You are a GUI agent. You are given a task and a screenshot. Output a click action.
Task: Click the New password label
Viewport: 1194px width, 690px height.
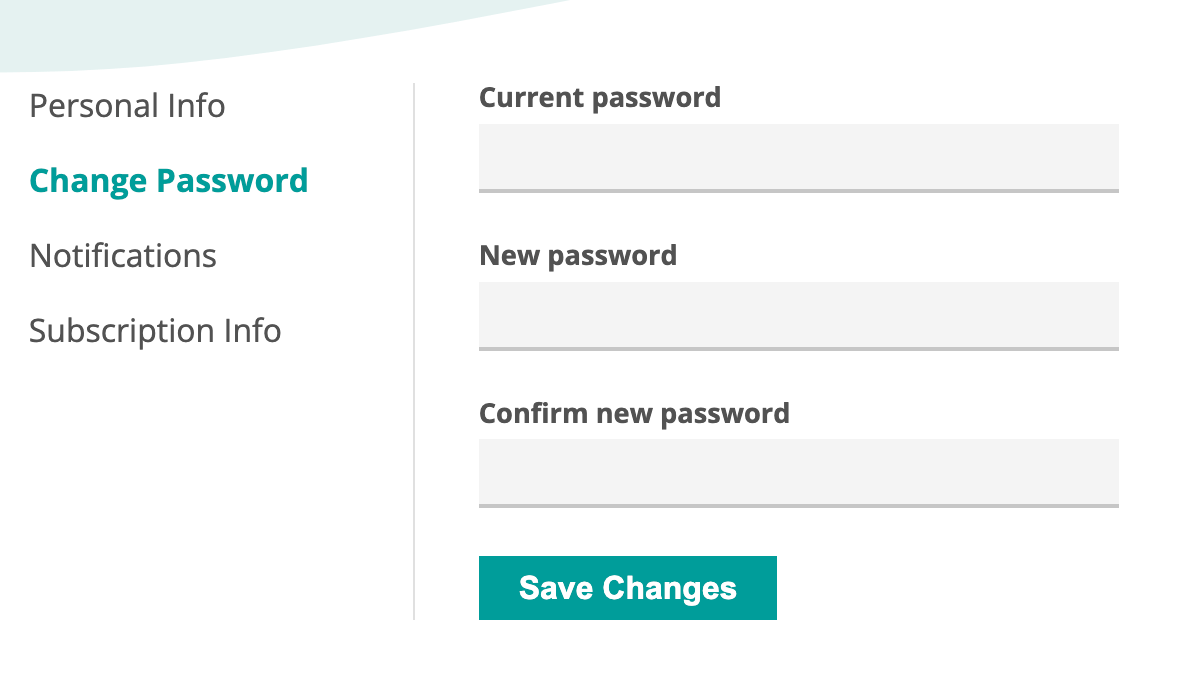[578, 255]
